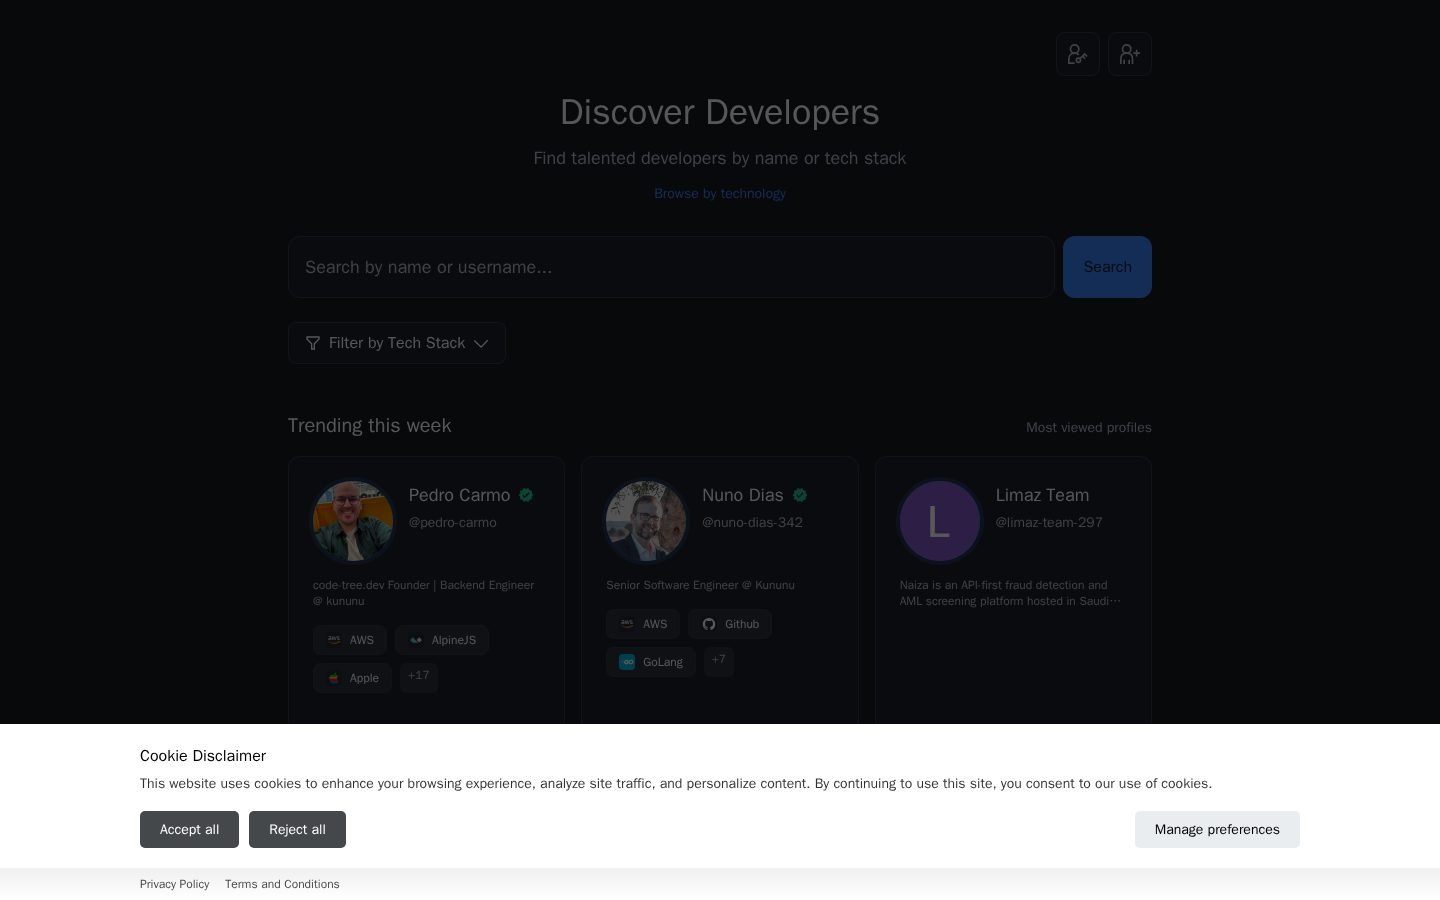Select the AlpineJS tech tag
Image resolution: width=1440 pixels, height=900 pixels.
click(442, 640)
